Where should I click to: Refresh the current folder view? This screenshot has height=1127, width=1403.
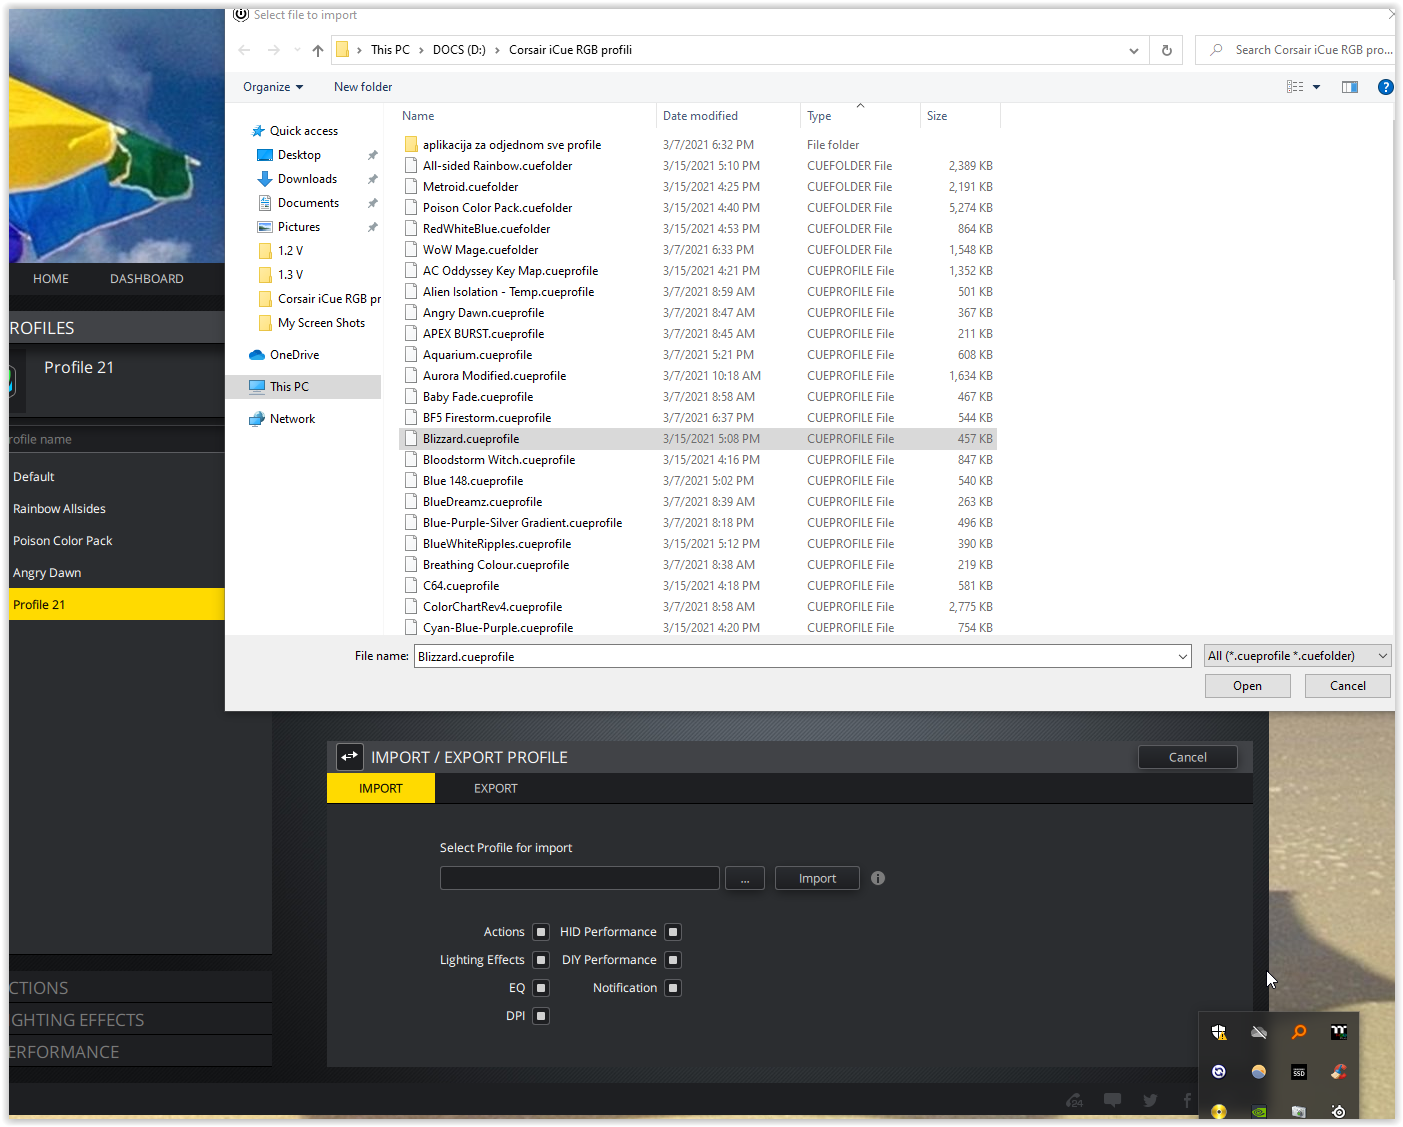1167,50
